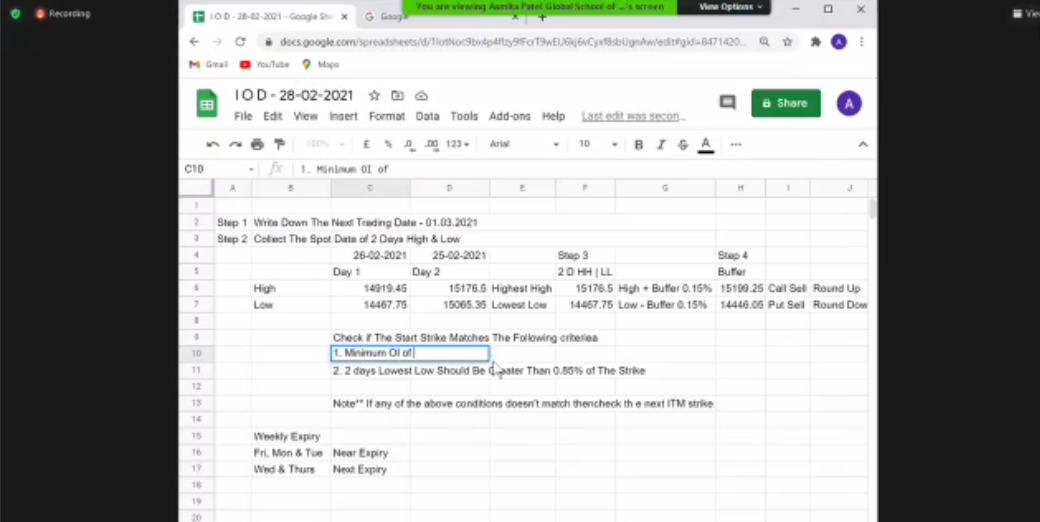Open the Arial font dropdown
This screenshot has height=522, width=1040.
pos(524,144)
